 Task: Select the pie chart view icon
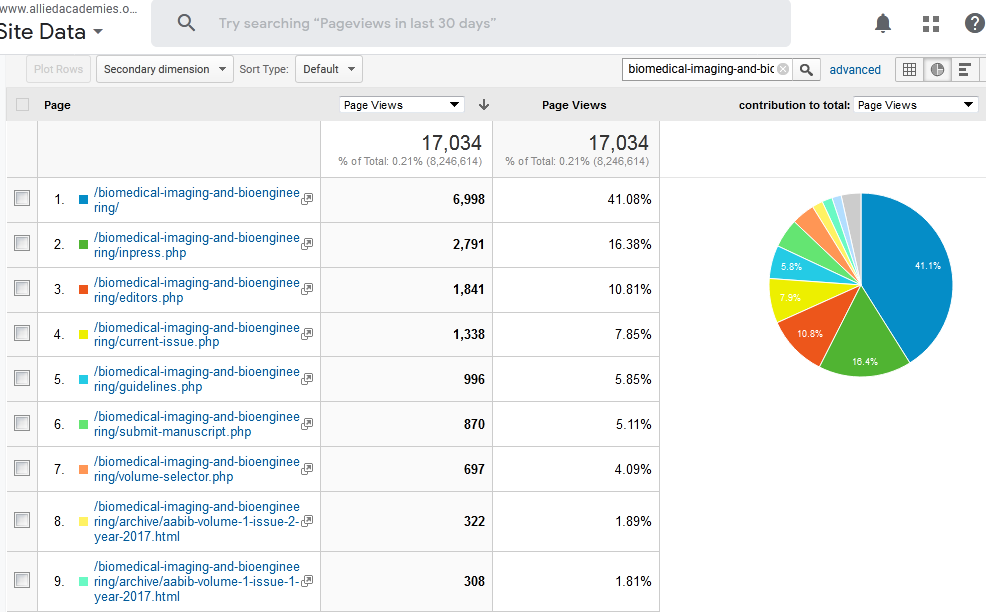click(937, 69)
